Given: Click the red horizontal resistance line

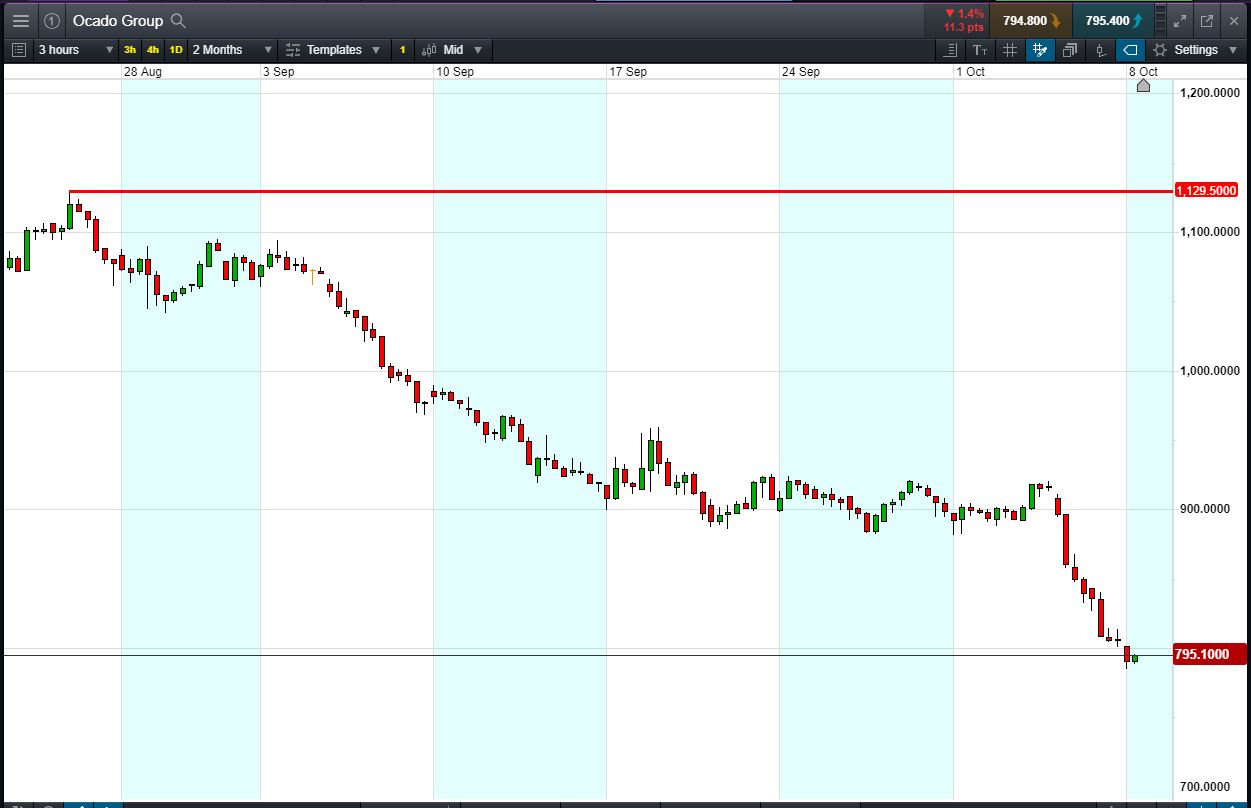Looking at the screenshot, I should point(620,191).
